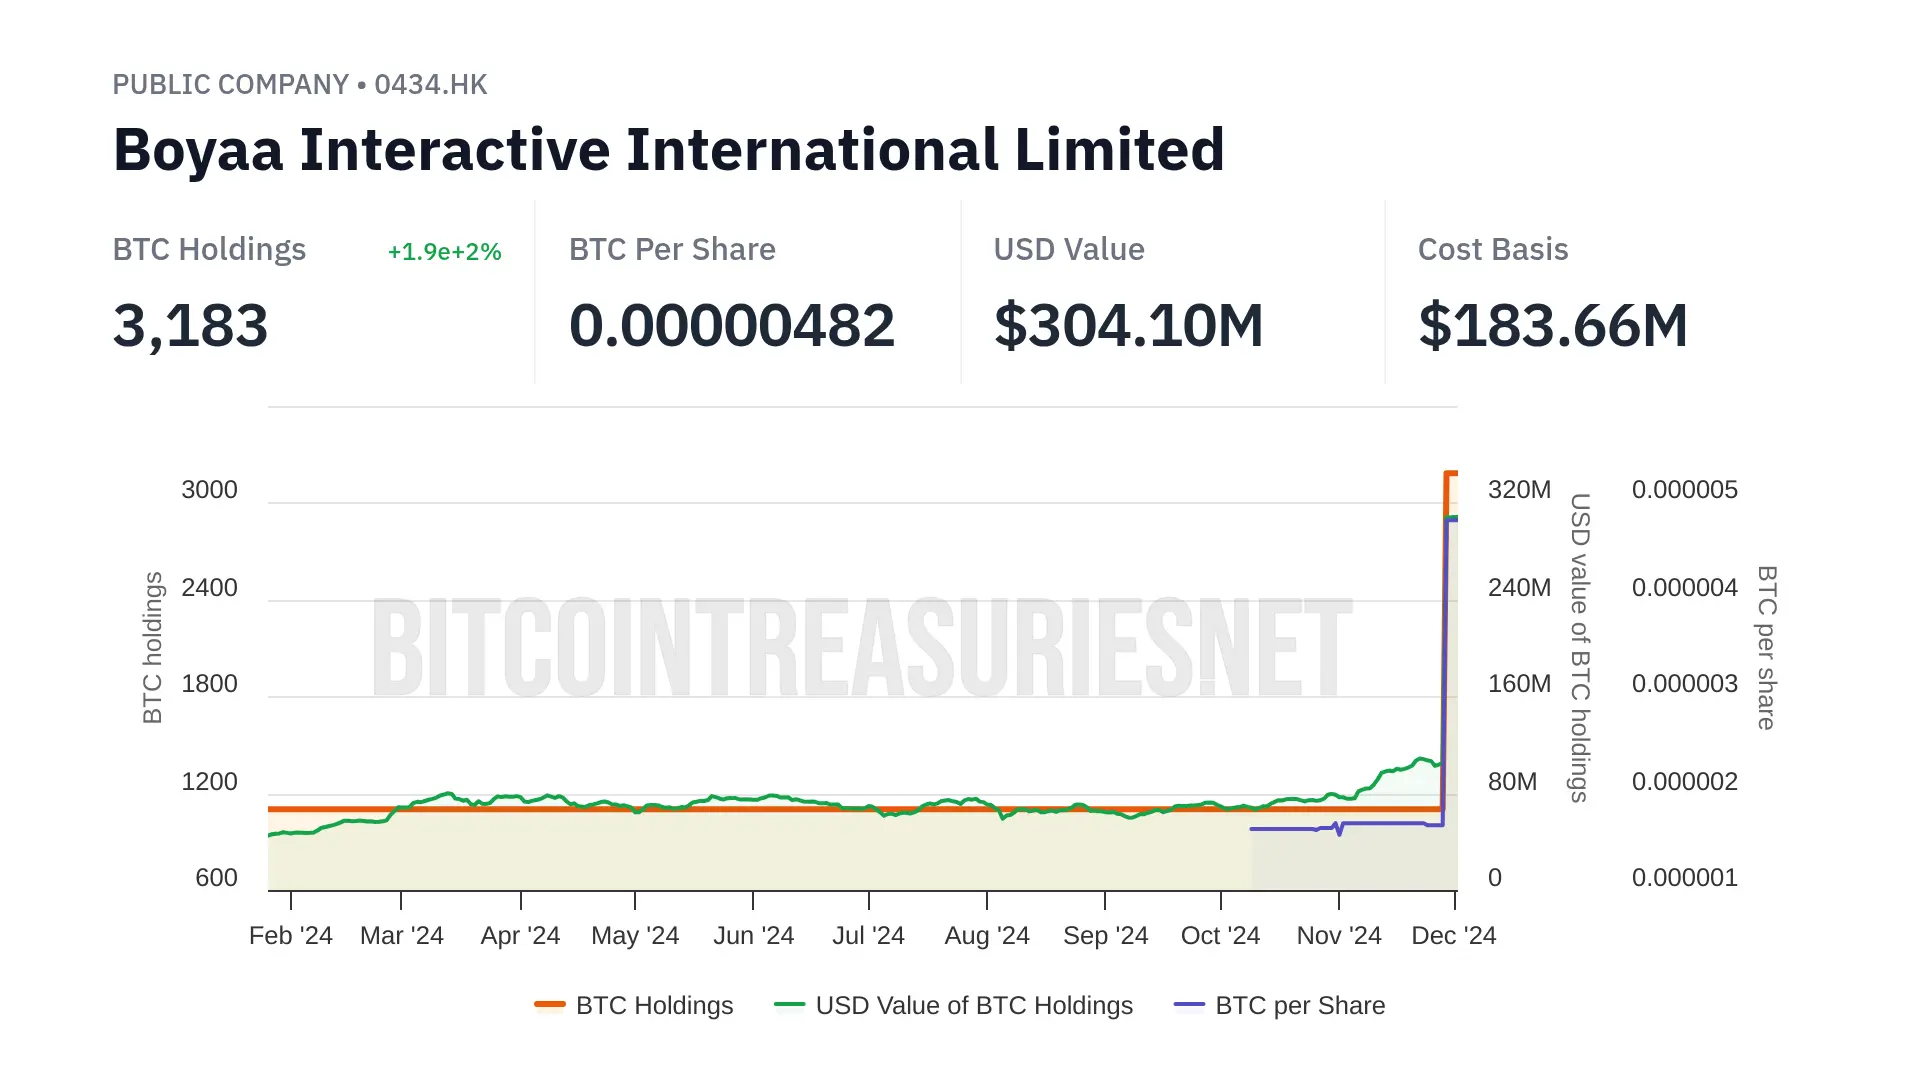1920x1080 pixels.
Task: Click the Aug '24 x-axis tick label
Action: tap(986, 936)
